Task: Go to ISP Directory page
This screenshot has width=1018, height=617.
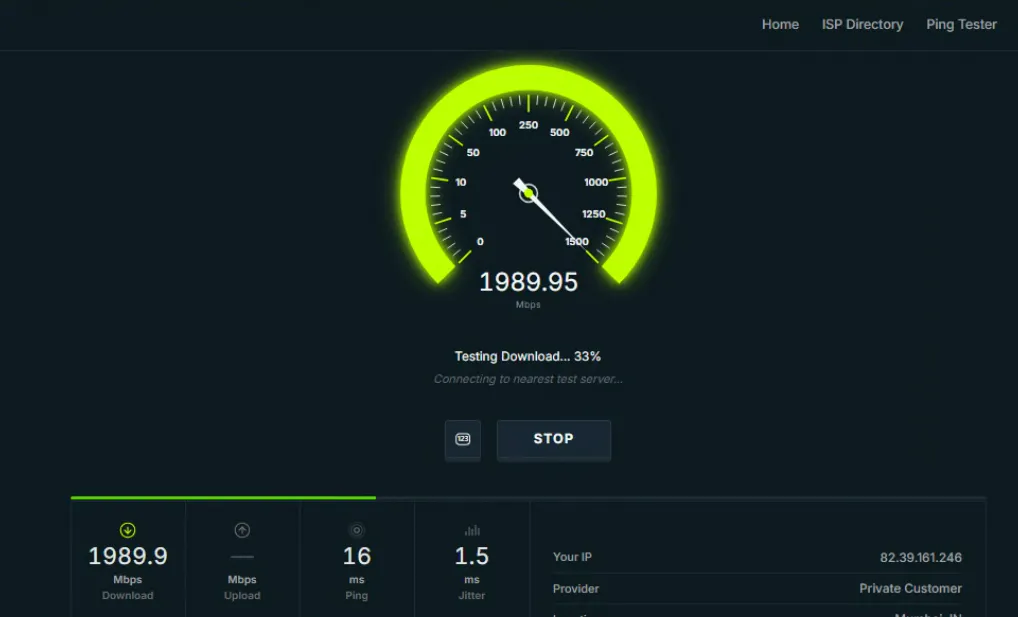Action: pyautogui.click(x=862, y=25)
